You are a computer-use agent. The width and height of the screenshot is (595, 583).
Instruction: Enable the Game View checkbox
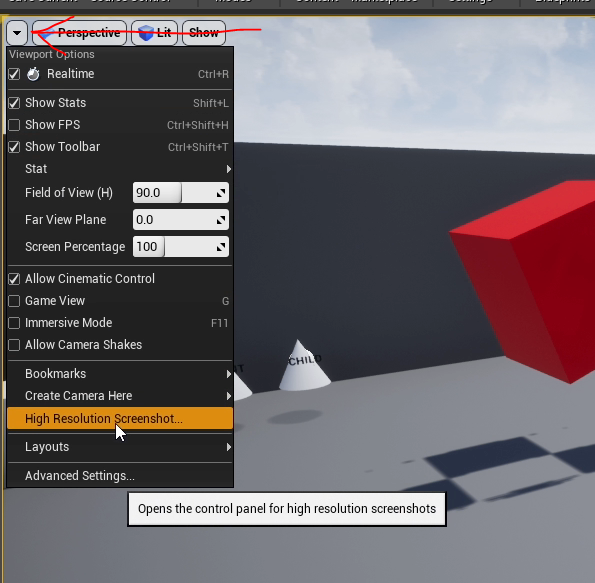pos(14,301)
